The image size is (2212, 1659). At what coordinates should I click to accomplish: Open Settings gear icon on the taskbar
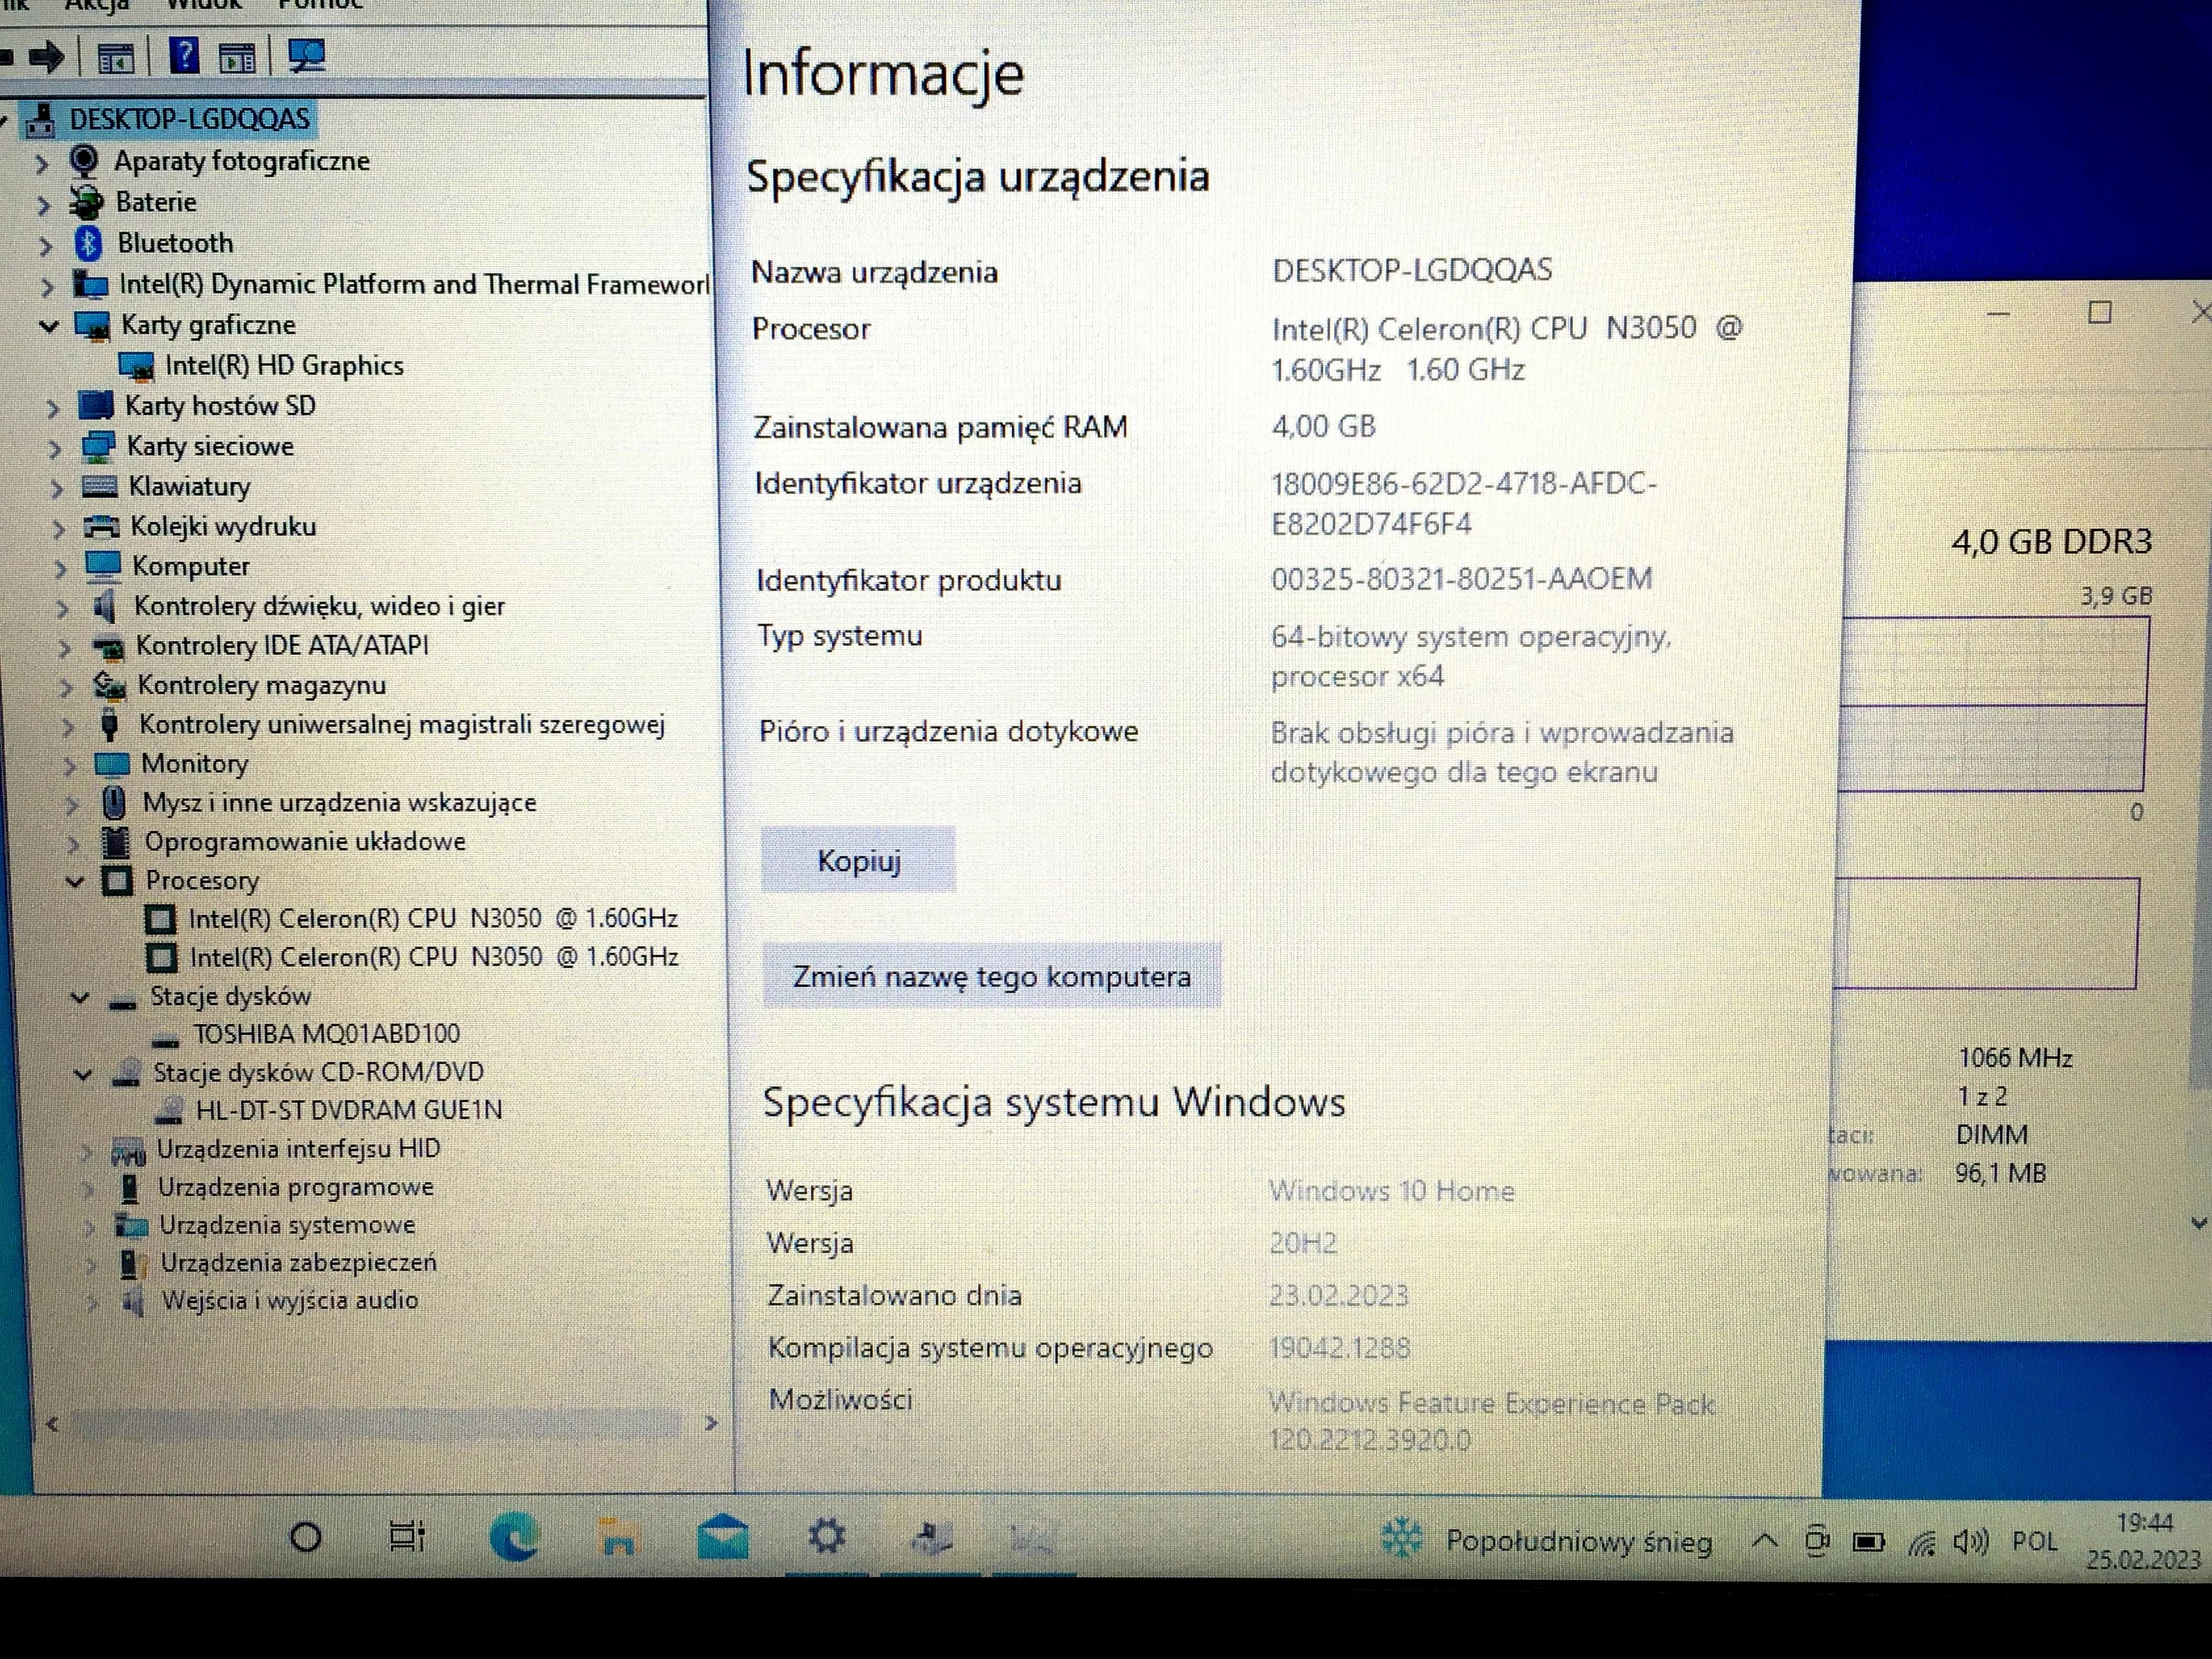coord(827,1536)
